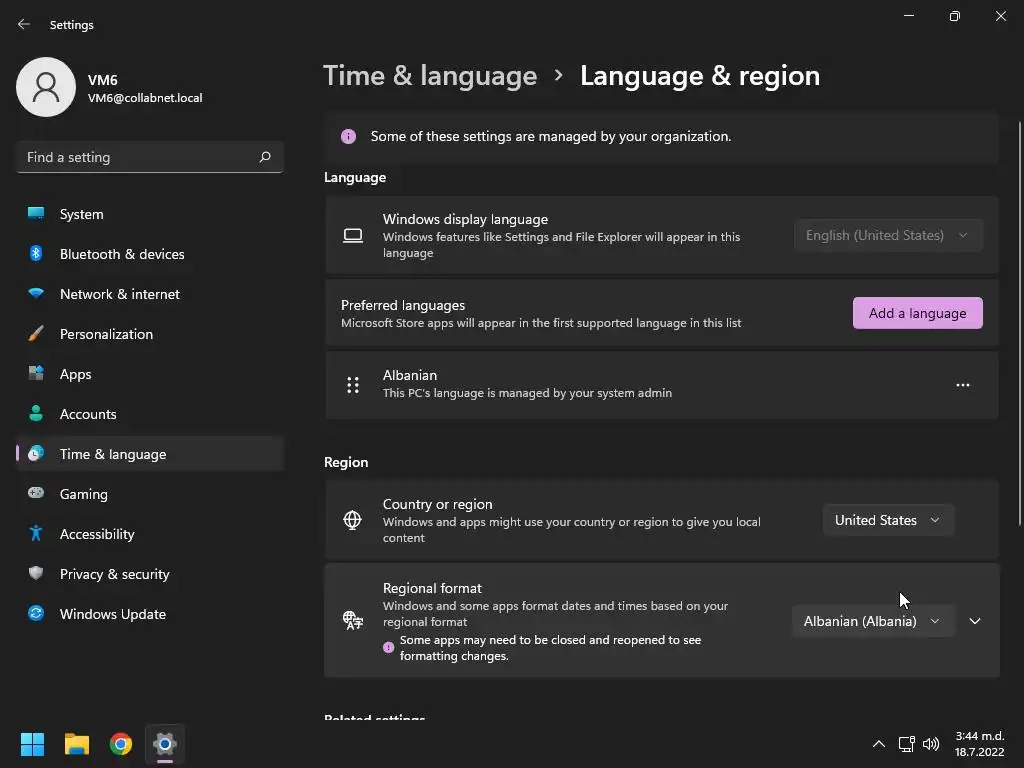Open the Accessibility settings page
Viewport: 1024px width, 768px height.
(97, 534)
